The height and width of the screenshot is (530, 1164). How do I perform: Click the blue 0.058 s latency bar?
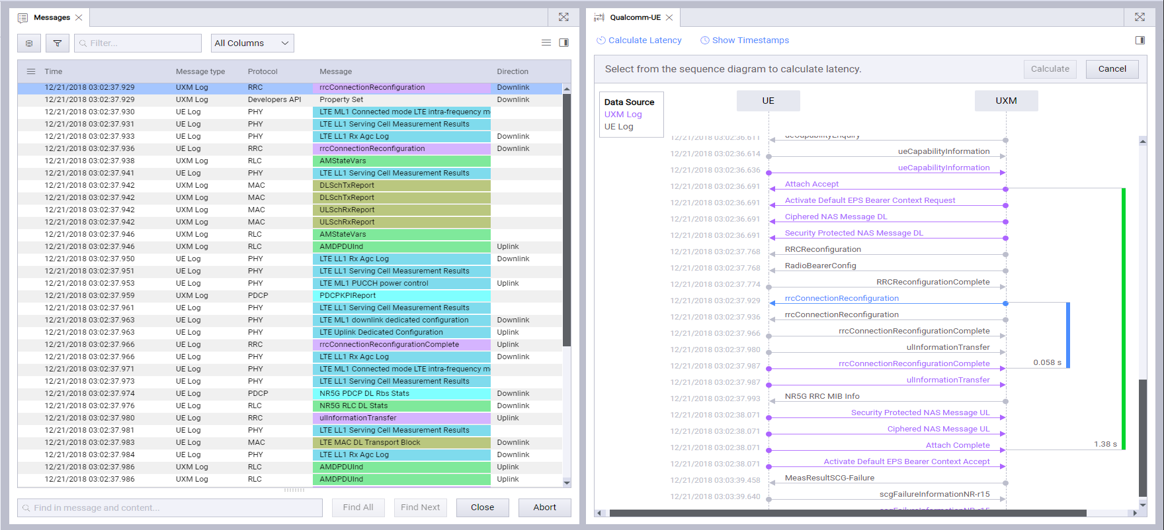coord(1068,335)
